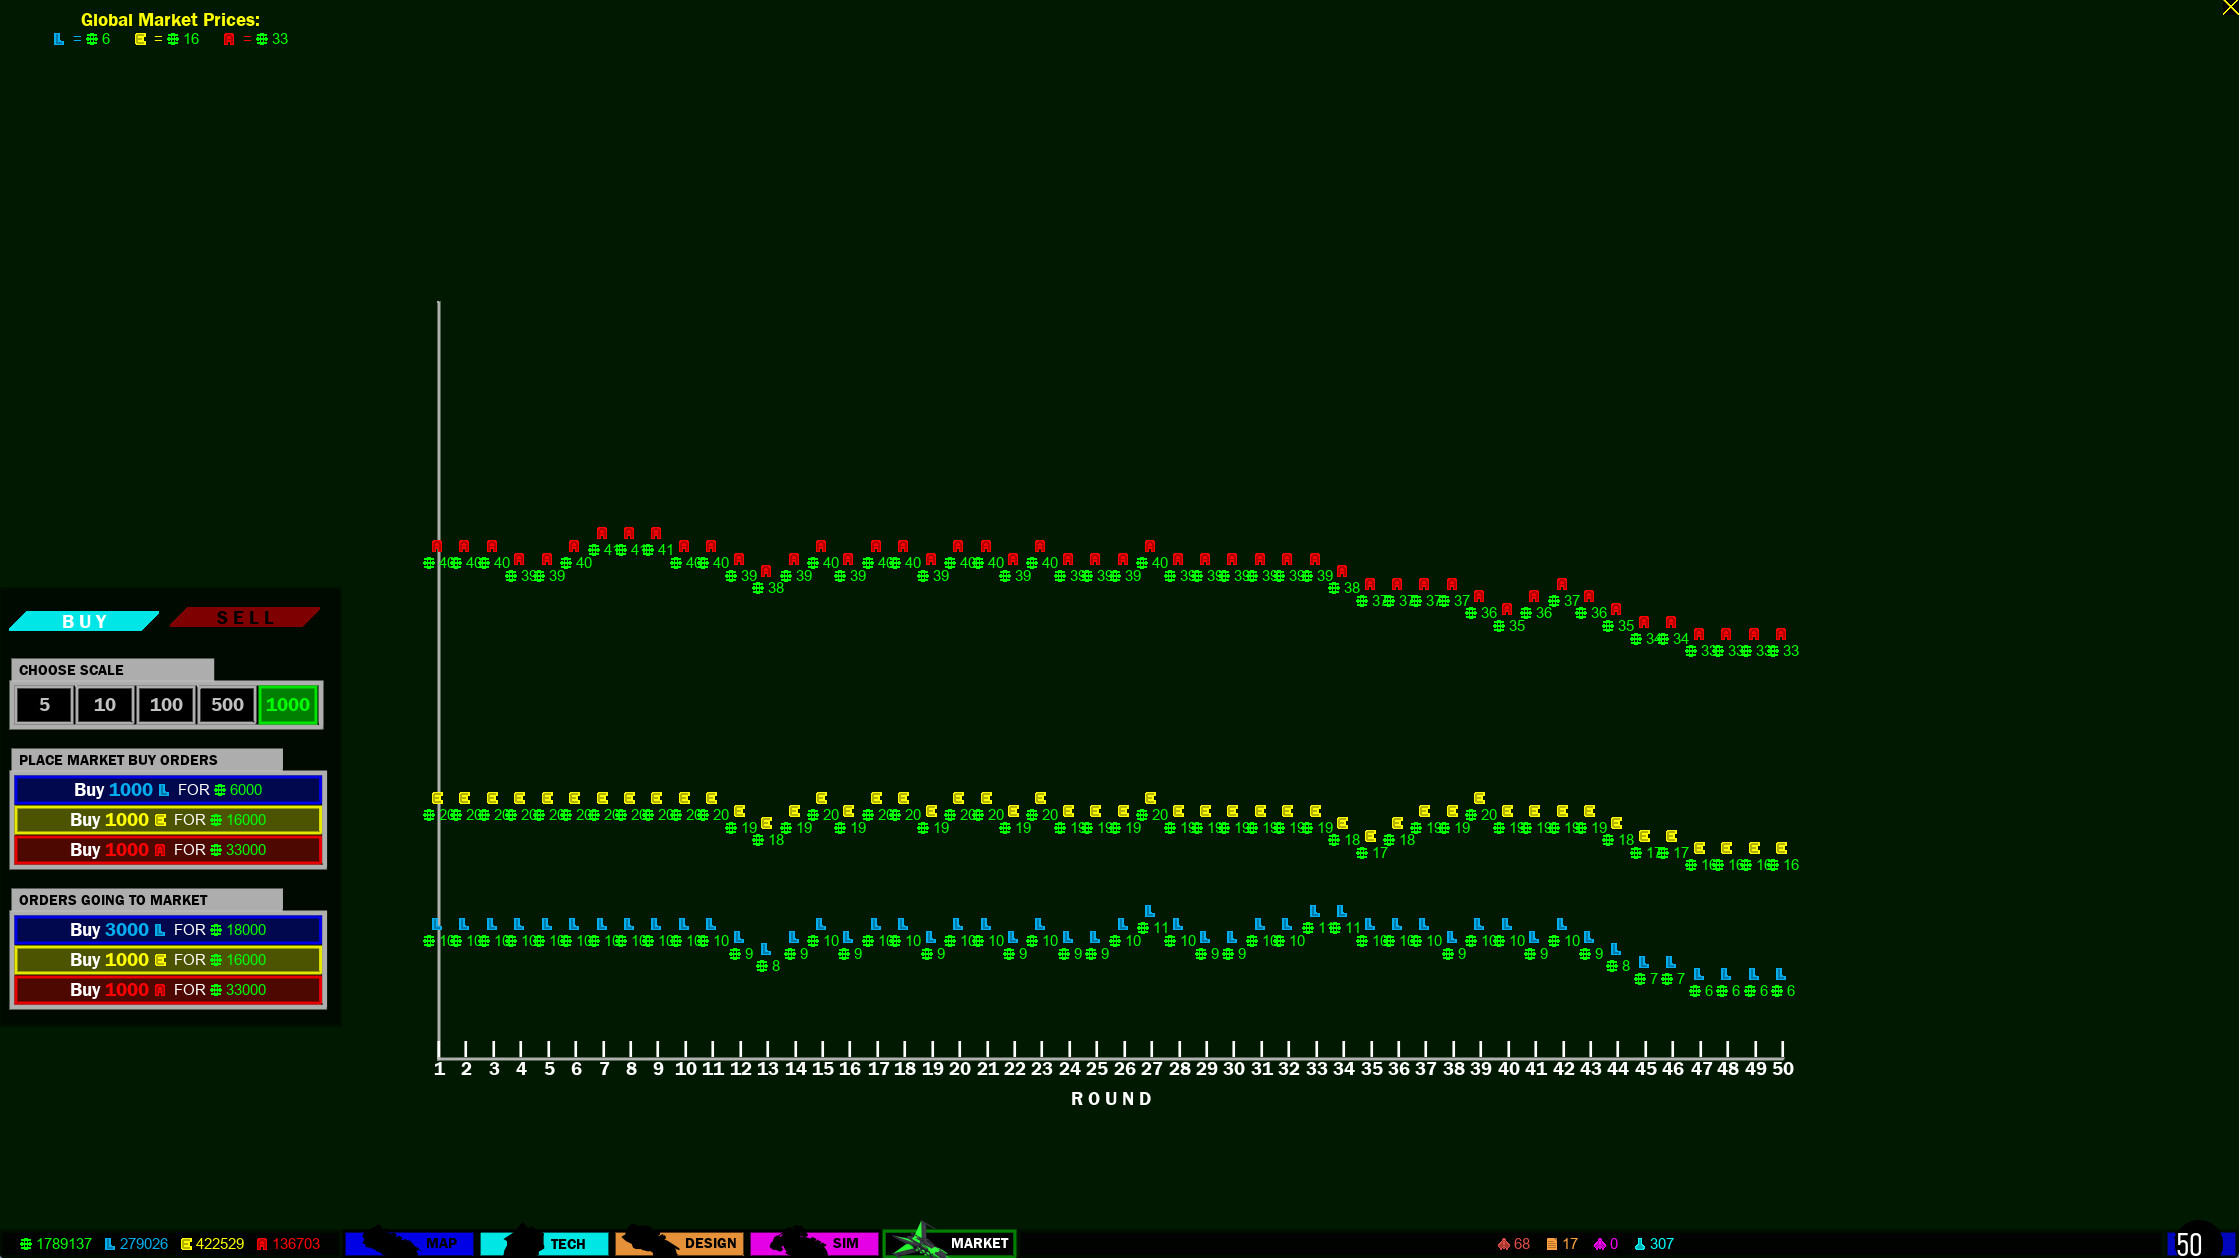Enable the BUY mode tab
2239x1258 pixels.
click(x=84, y=620)
